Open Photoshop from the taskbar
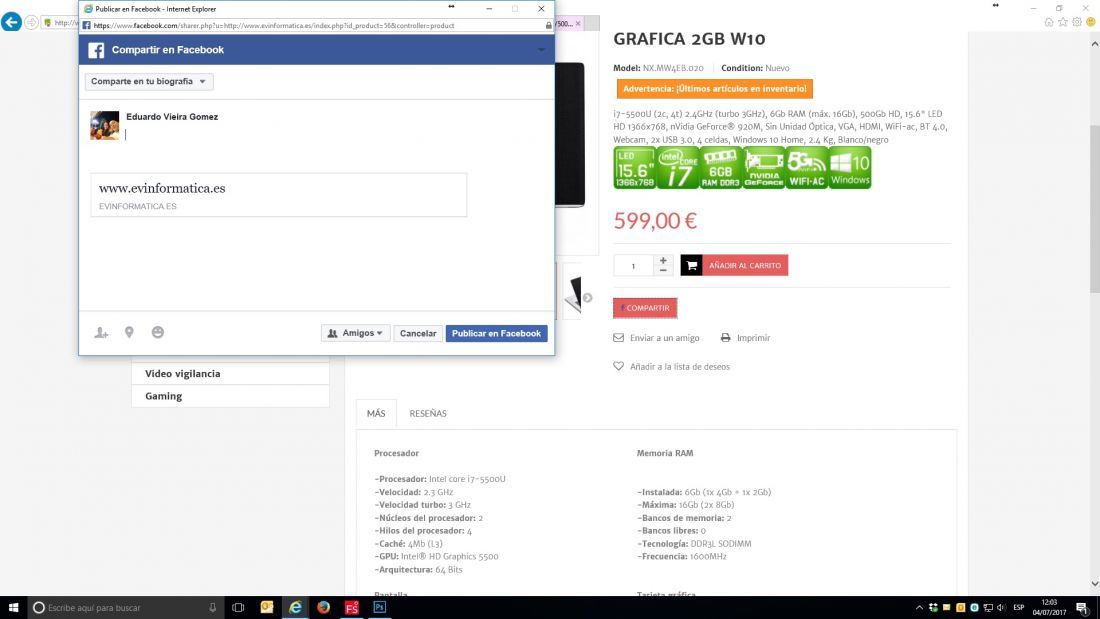 point(380,608)
